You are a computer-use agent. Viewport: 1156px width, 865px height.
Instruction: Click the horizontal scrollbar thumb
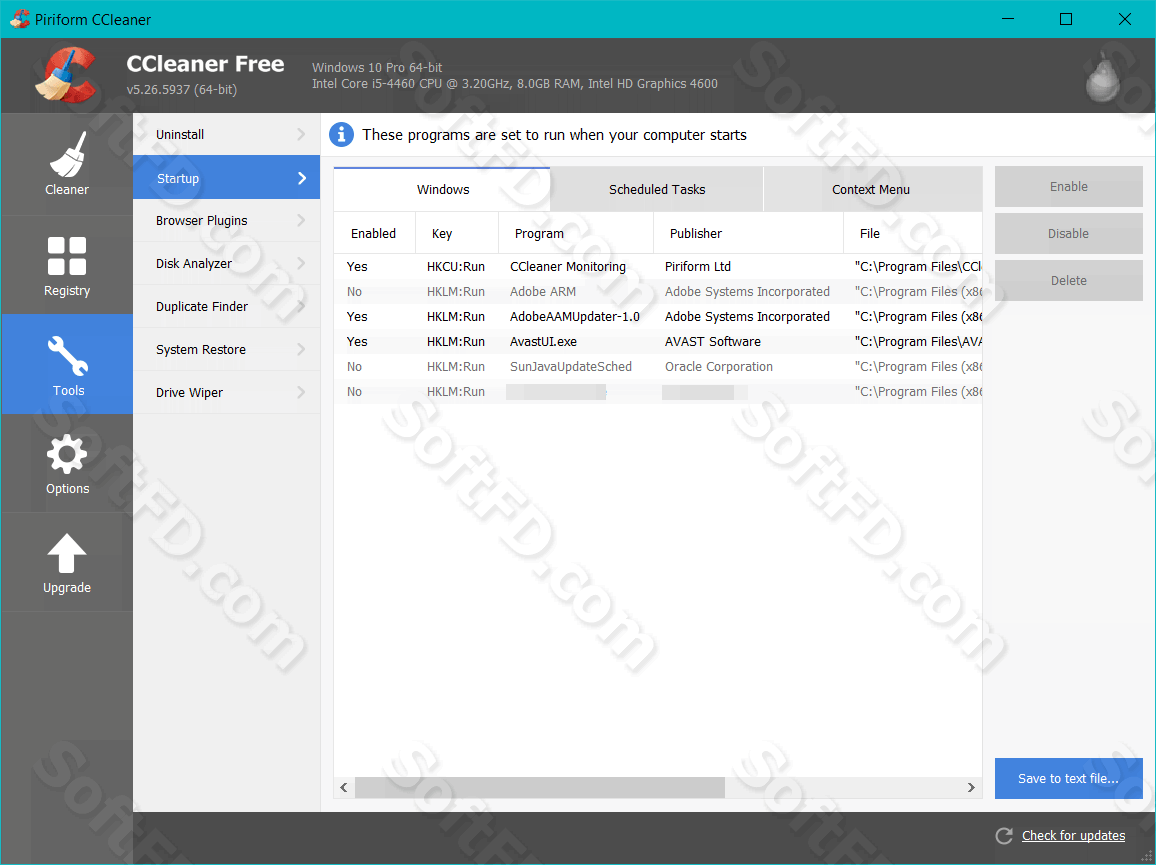540,788
